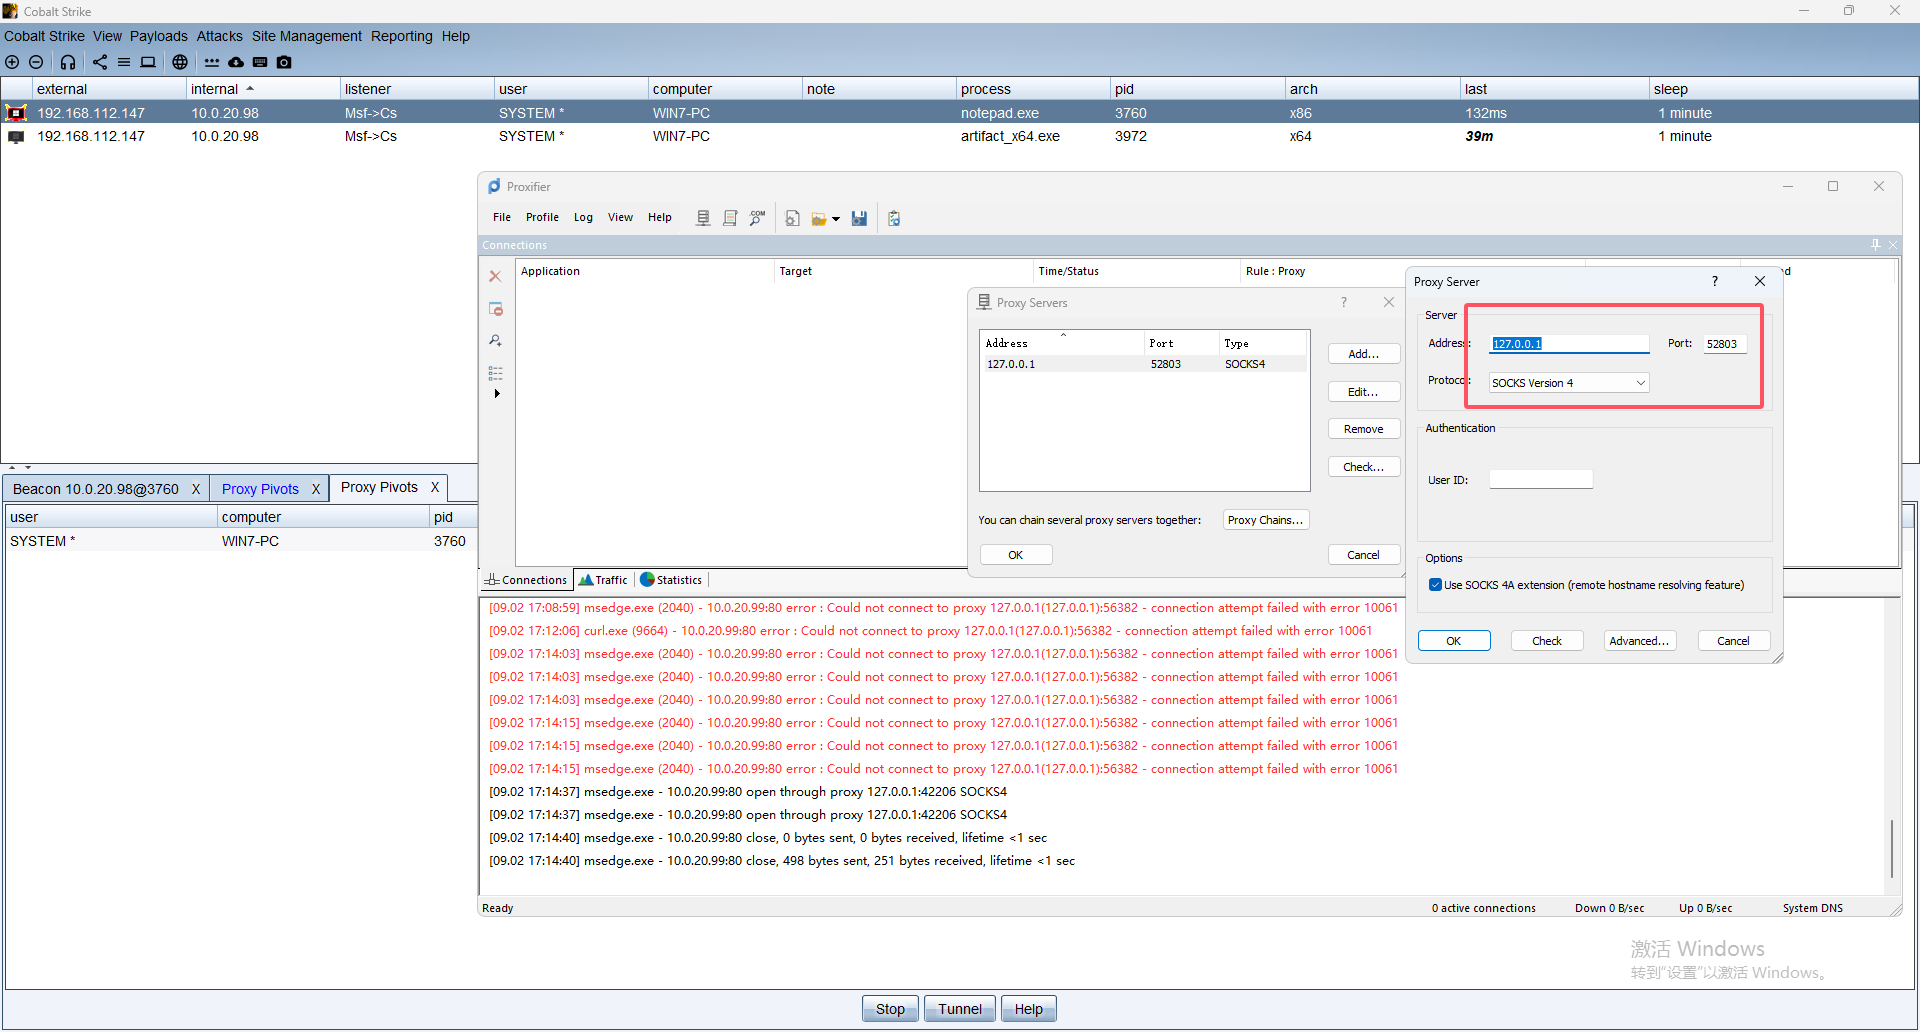The height and width of the screenshot is (1032, 1920).
Task: Sort by the internal column header
Action: (x=264, y=89)
